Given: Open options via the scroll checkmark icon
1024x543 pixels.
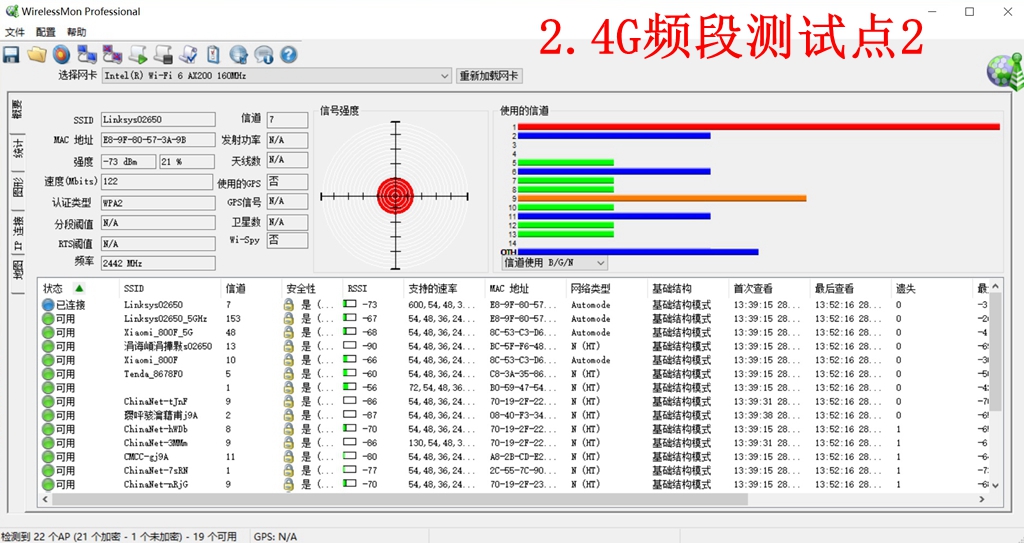Looking at the screenshot, I should (x=189, y=55).
